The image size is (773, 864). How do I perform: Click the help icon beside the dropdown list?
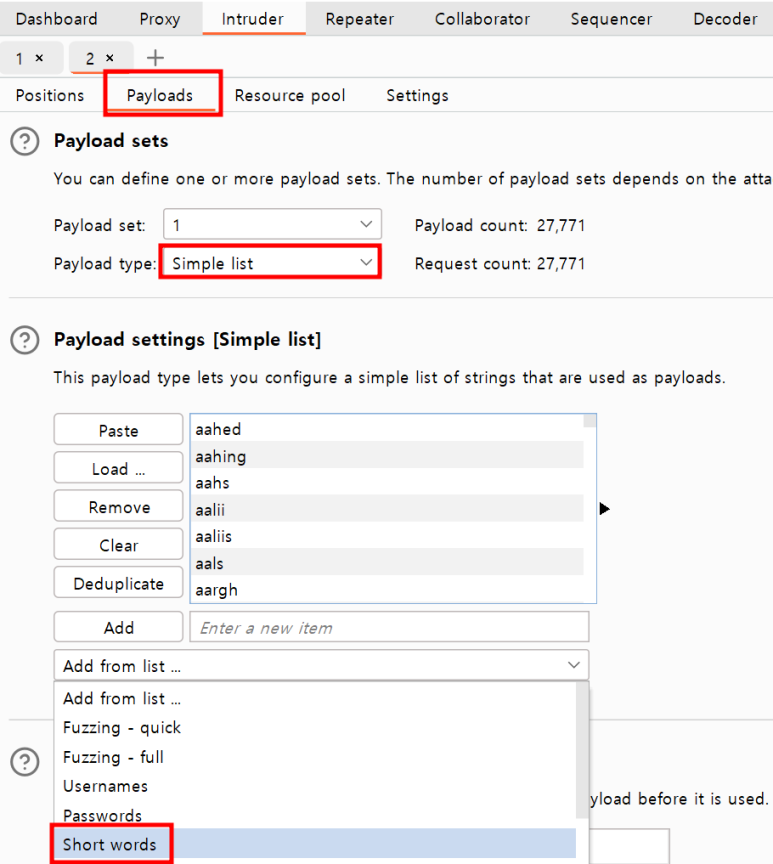[24, 763]
